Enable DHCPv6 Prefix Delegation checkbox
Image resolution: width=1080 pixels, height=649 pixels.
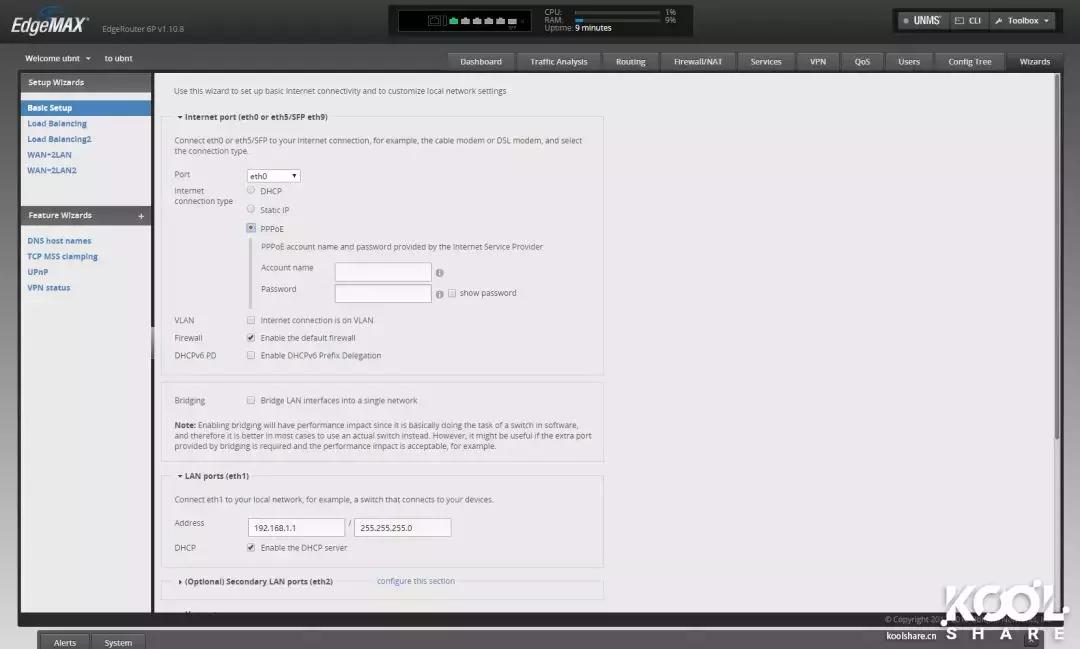pos(251,356)
